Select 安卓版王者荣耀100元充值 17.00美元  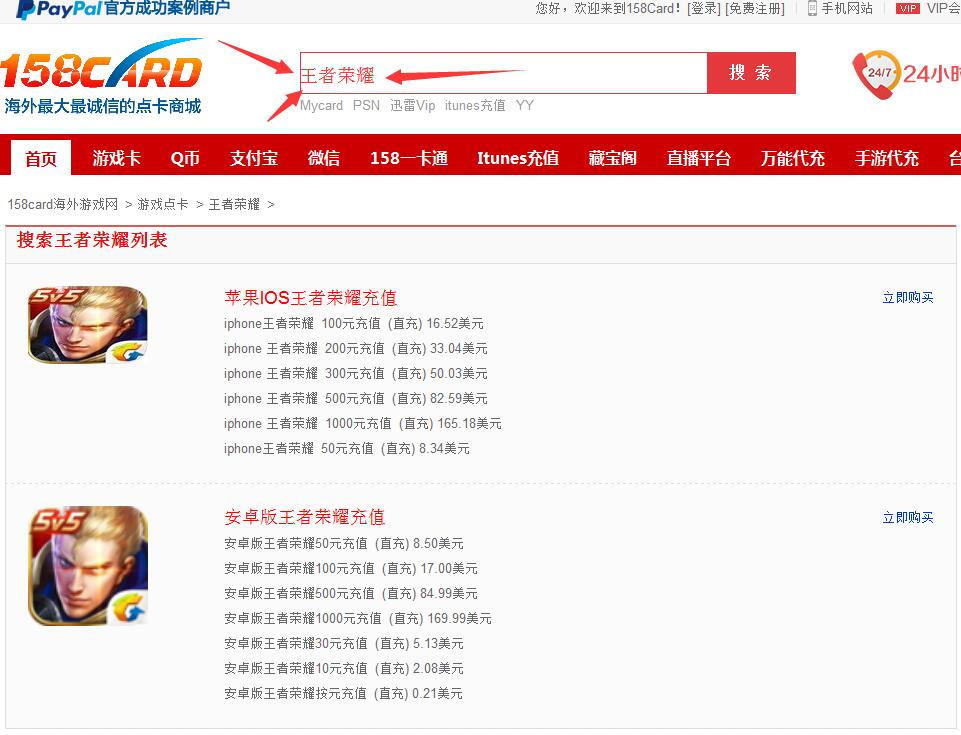[x=351, y=568]
